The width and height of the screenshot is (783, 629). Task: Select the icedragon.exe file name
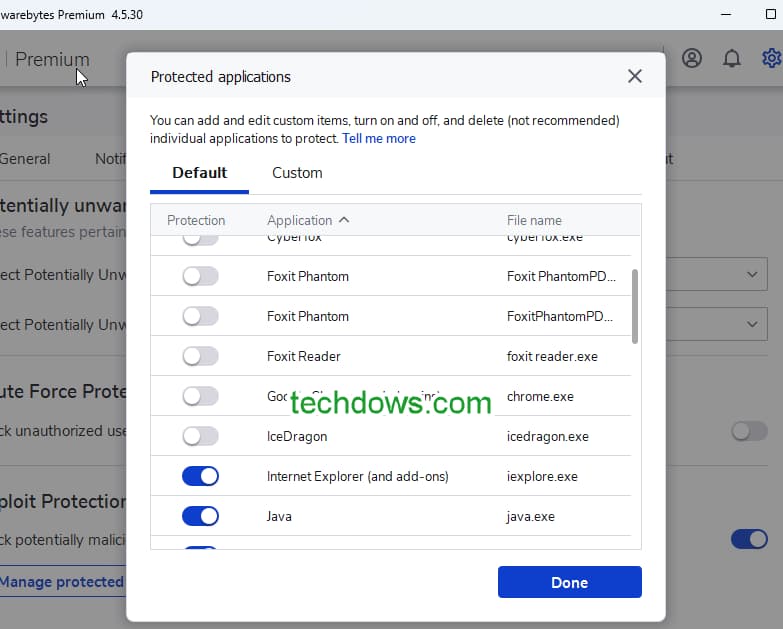[547, 436]
